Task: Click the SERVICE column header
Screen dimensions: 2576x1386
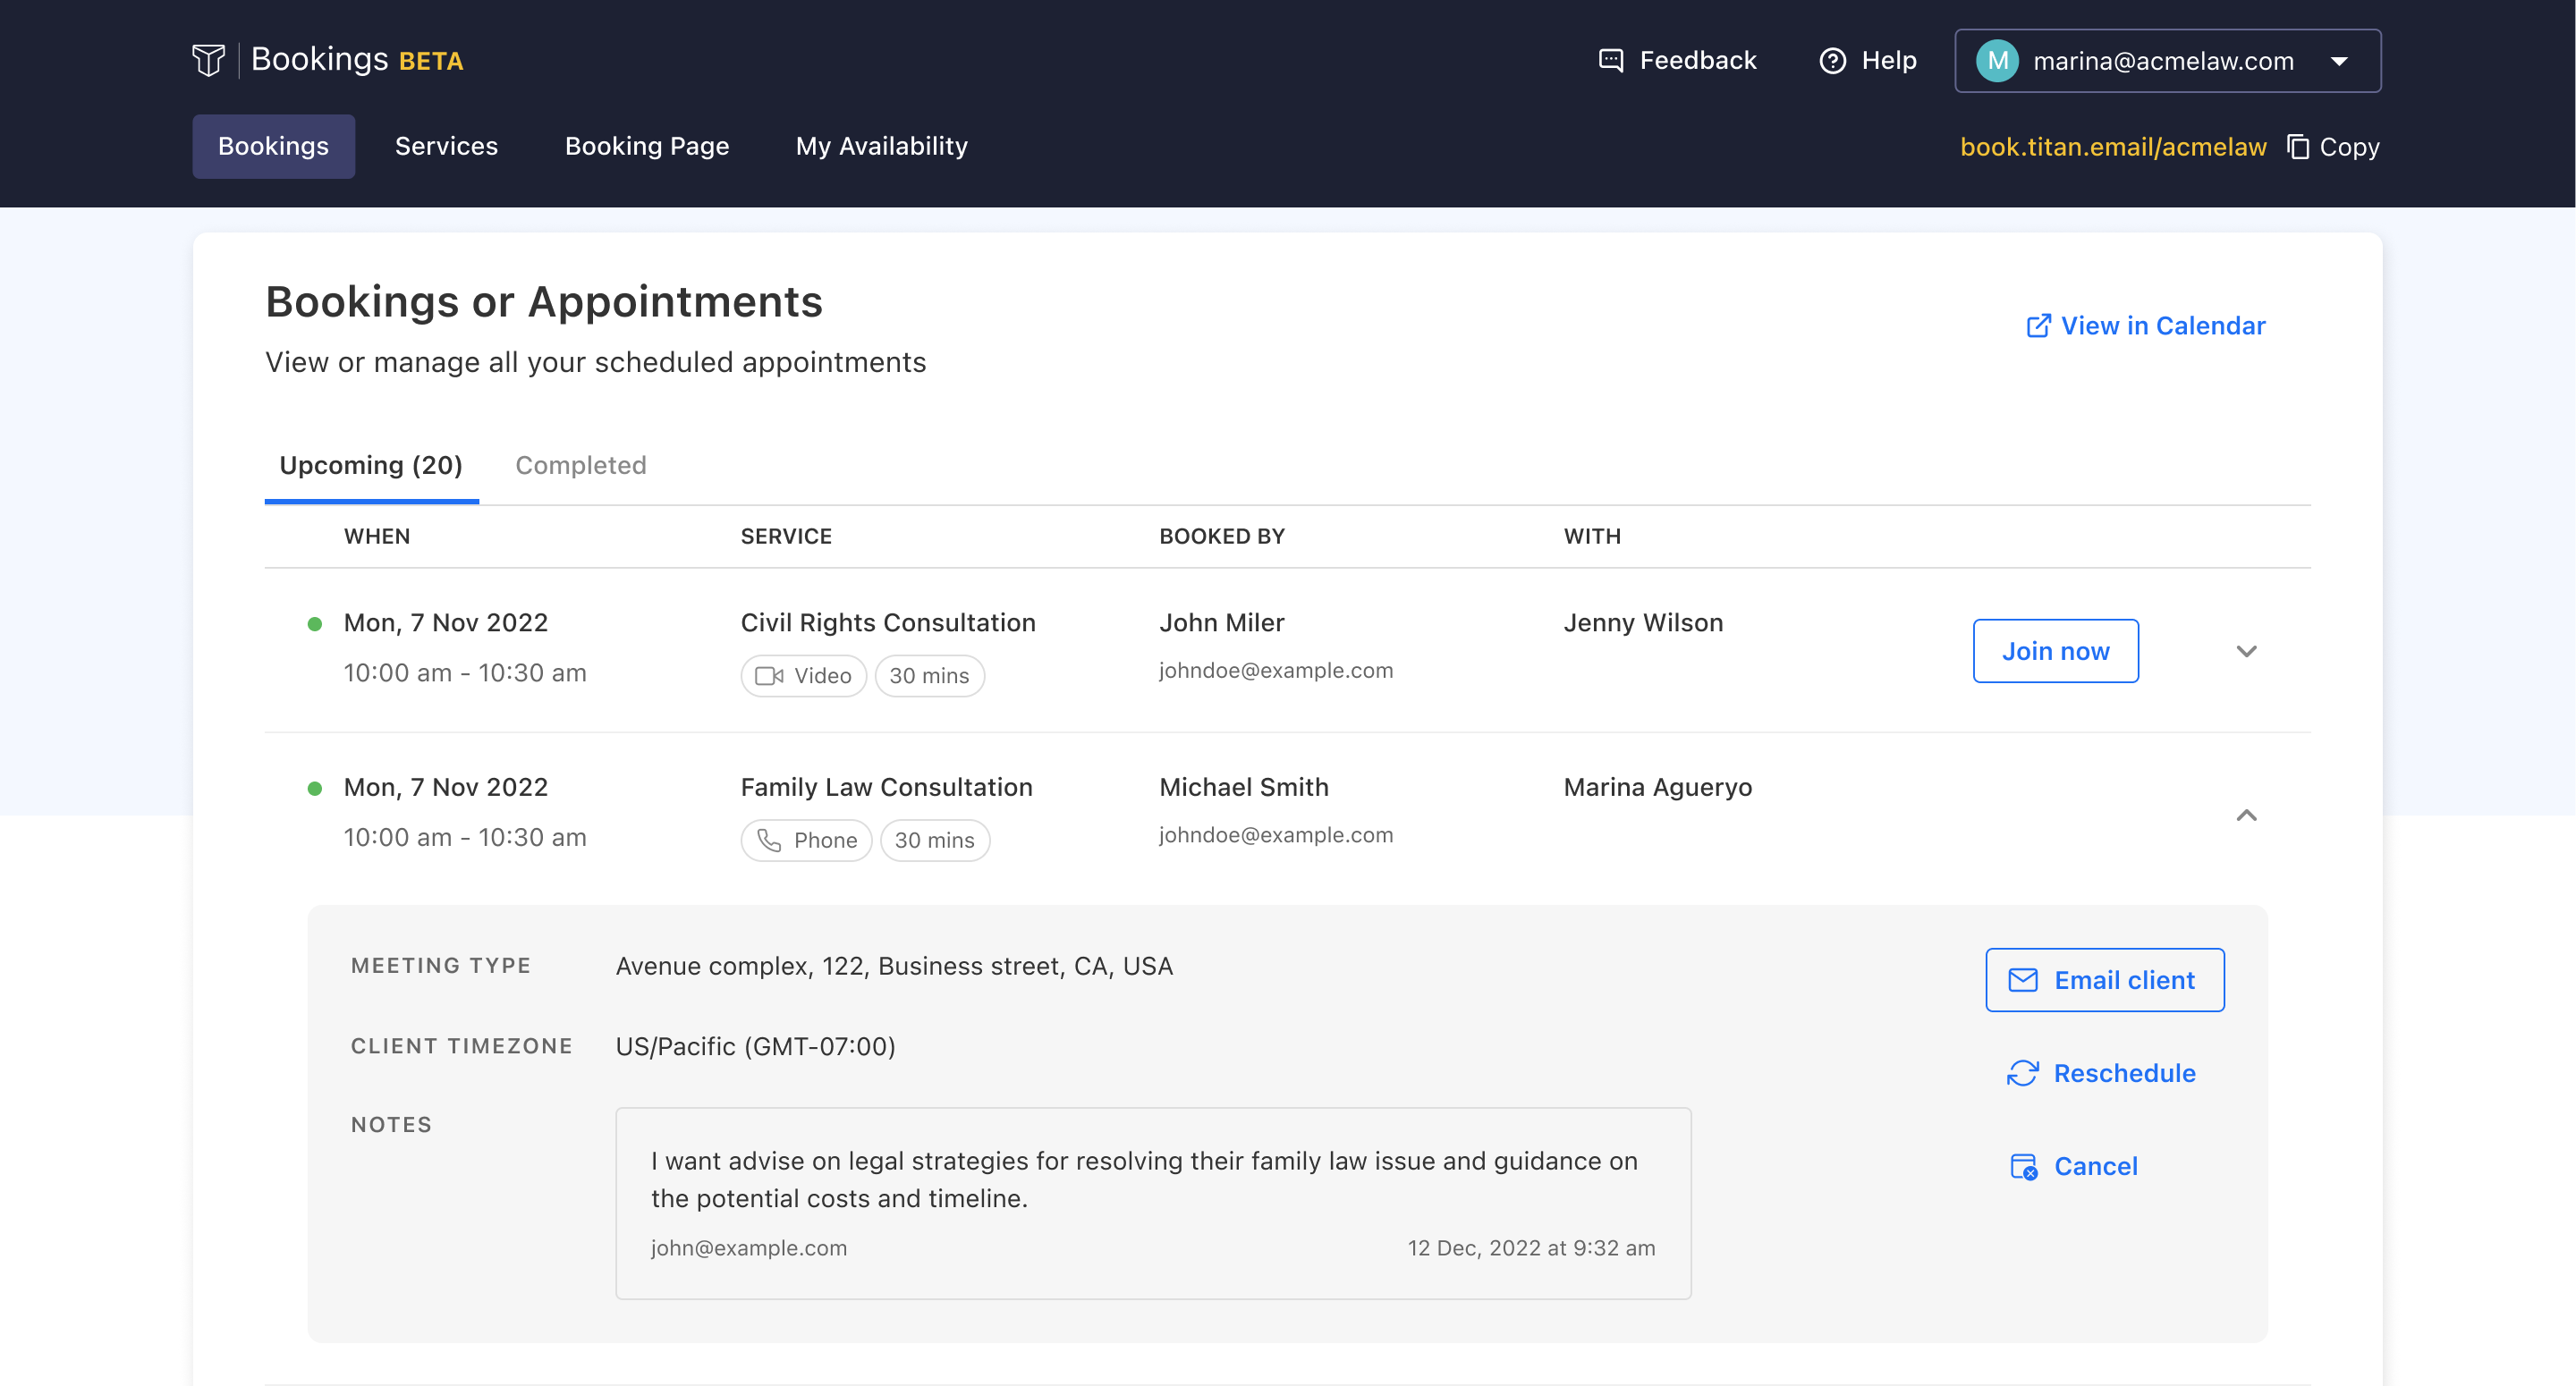Action: click(786, 537)
